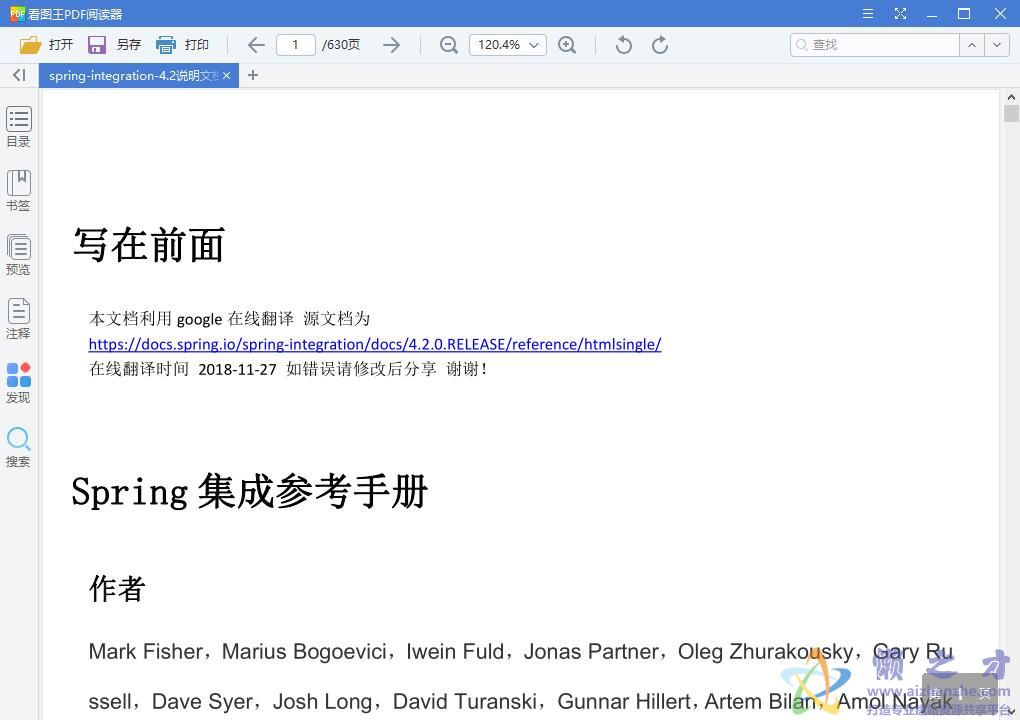
Task: Open a PDF file with 打开
Action: (46, 45)
